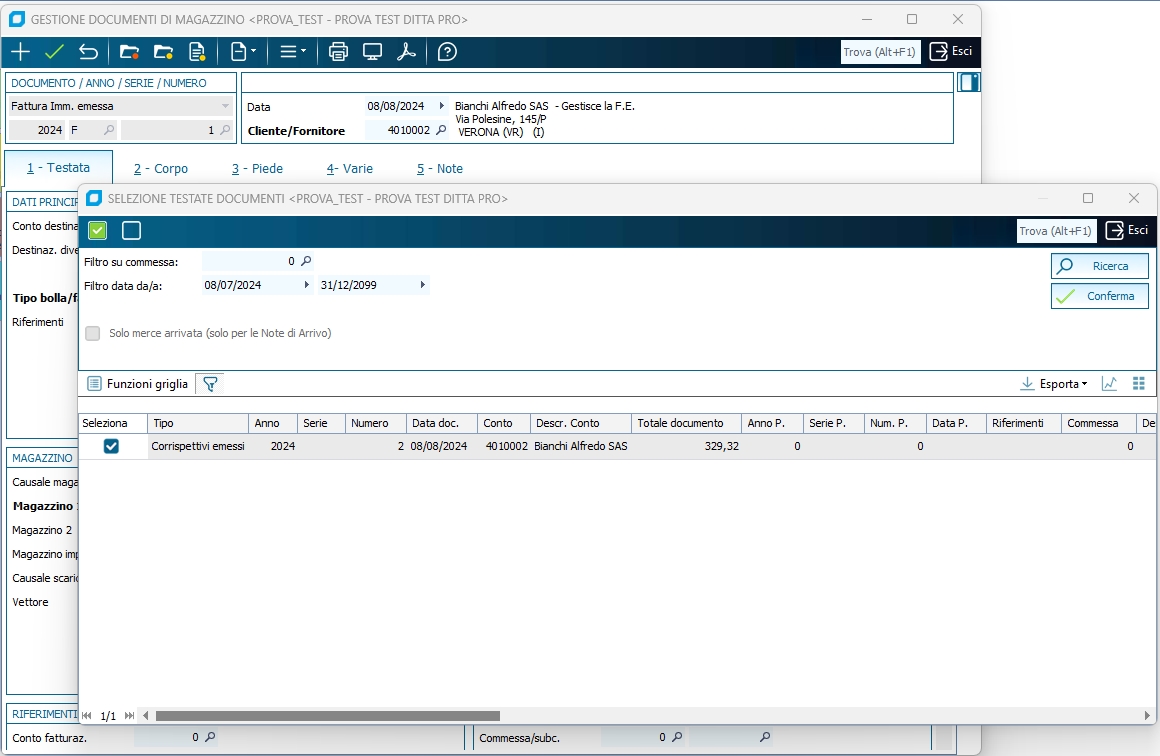Open Funzioni griglia menu
This screenshot has width=1160, height=756.
point(138,384)
